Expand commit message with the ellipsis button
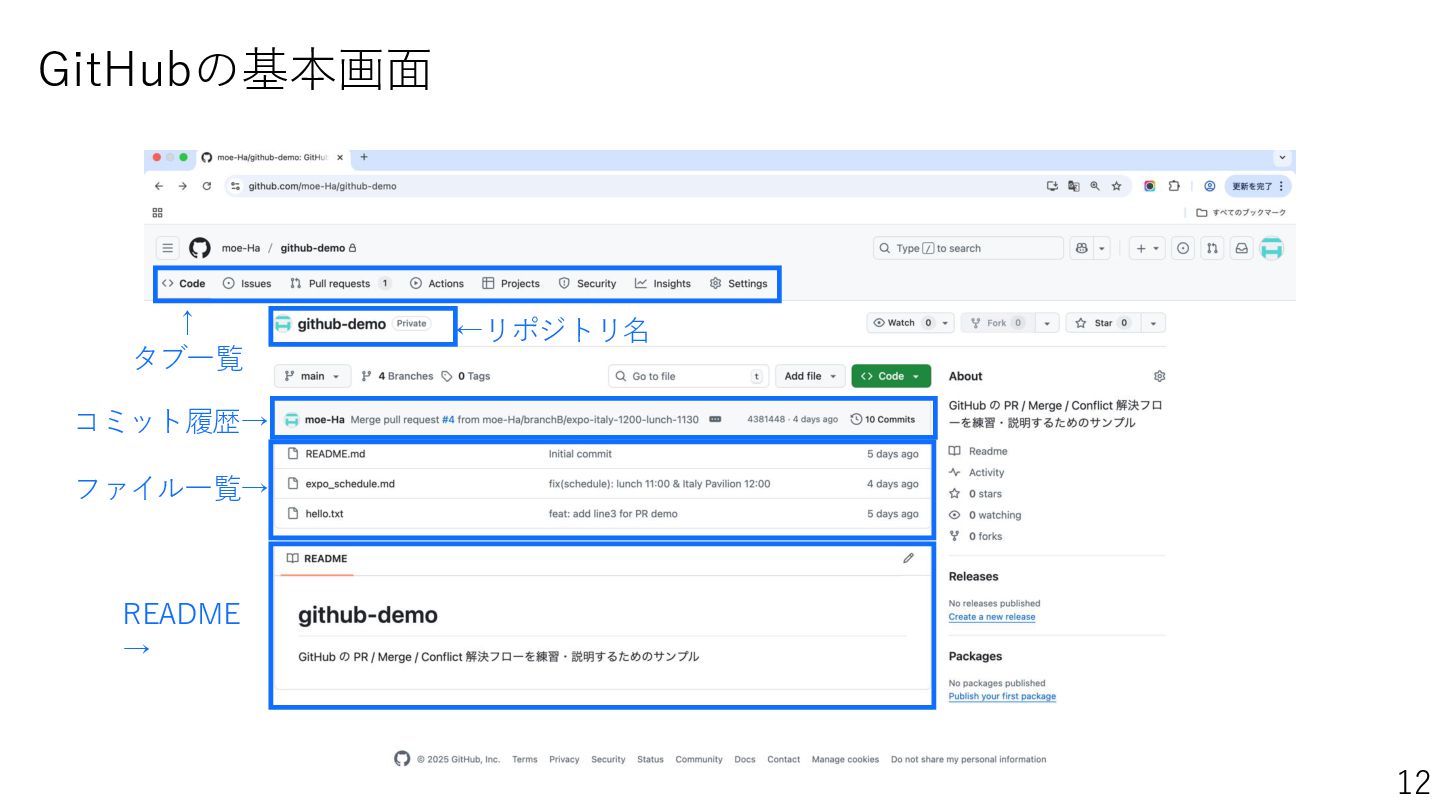This screenshot has height=810, width=1440. [715, 419]
